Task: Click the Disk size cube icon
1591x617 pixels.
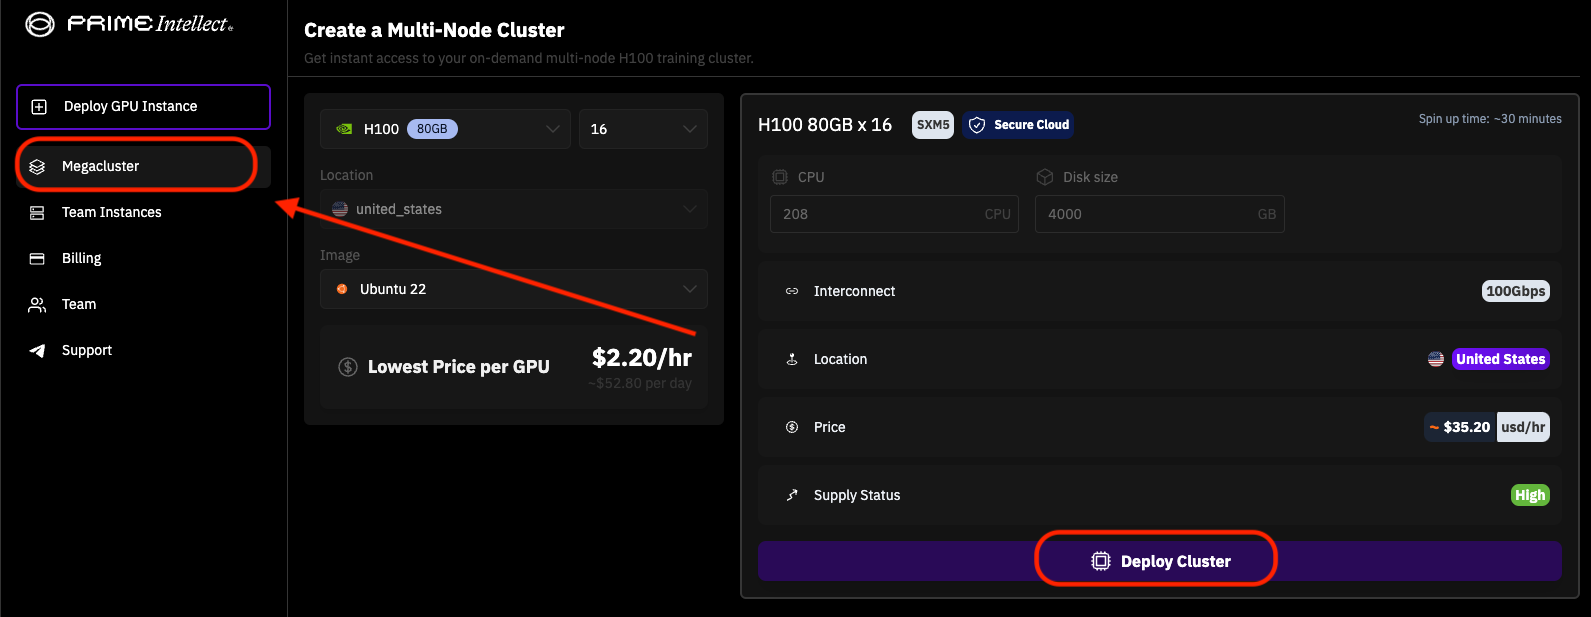Action: [x=1045, y=177]
